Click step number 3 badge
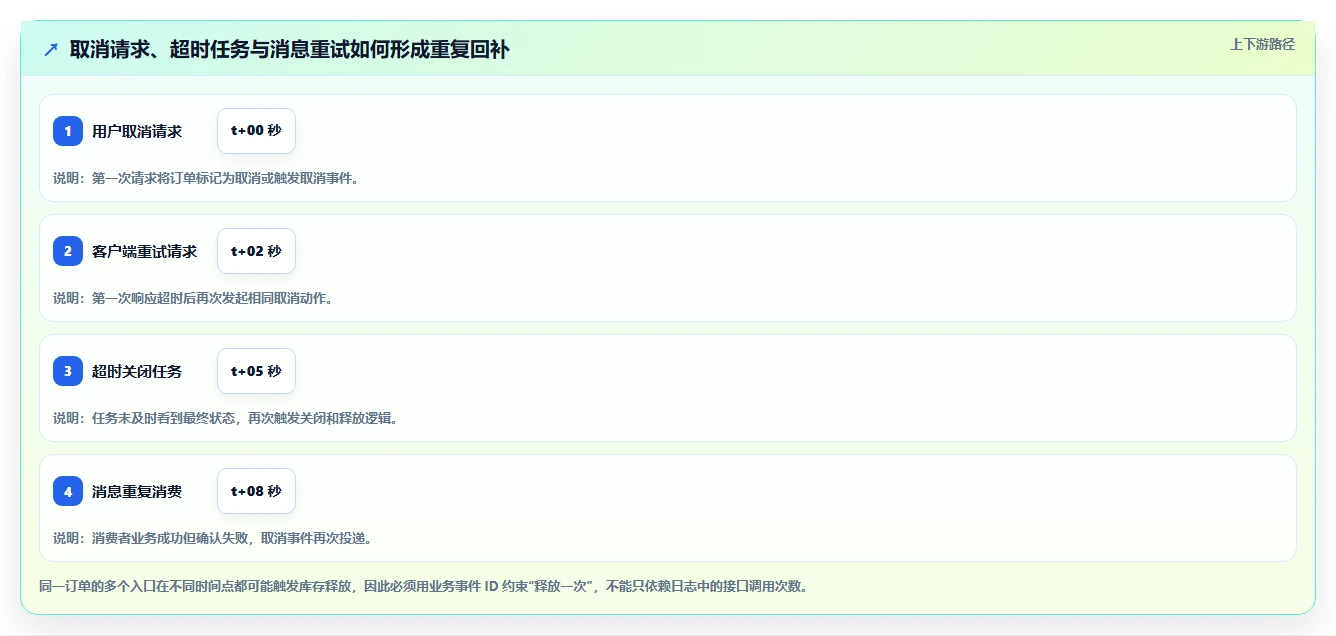The image size is (1336, 636). (x=68, y=371)
